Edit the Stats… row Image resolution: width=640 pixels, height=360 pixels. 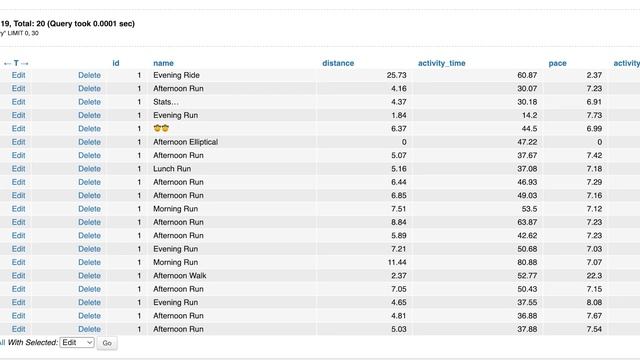[x=18, y=102]
